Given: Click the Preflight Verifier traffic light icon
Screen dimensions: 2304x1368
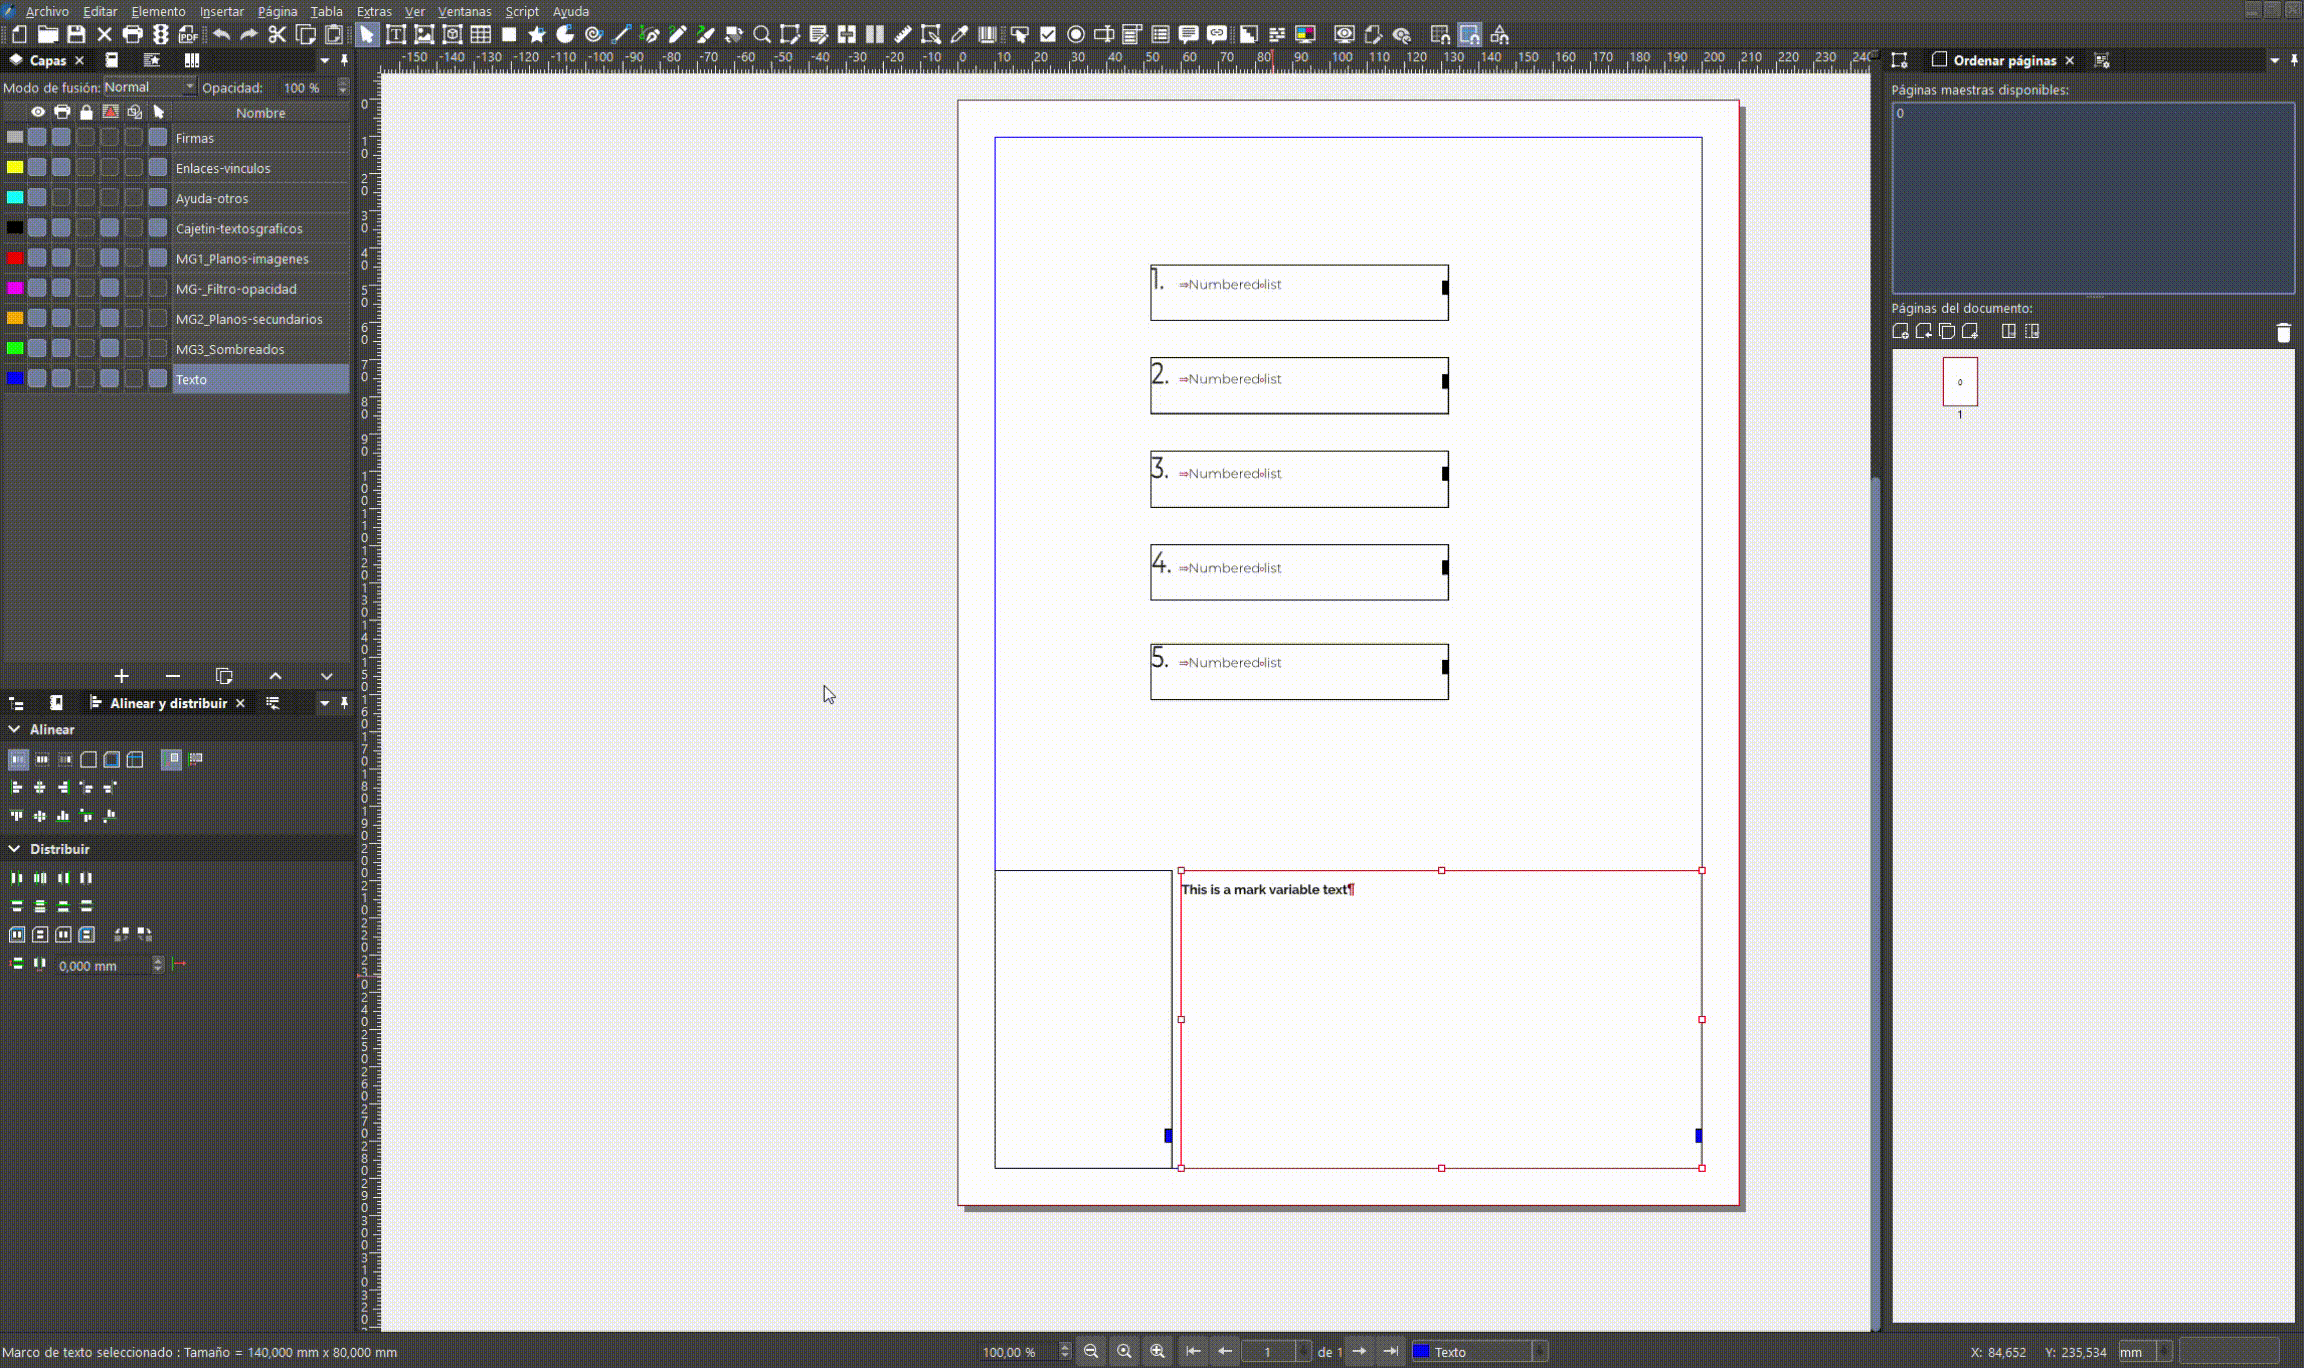Looking at the screenshot, I should pyautogui.click(x=160, y=35).
